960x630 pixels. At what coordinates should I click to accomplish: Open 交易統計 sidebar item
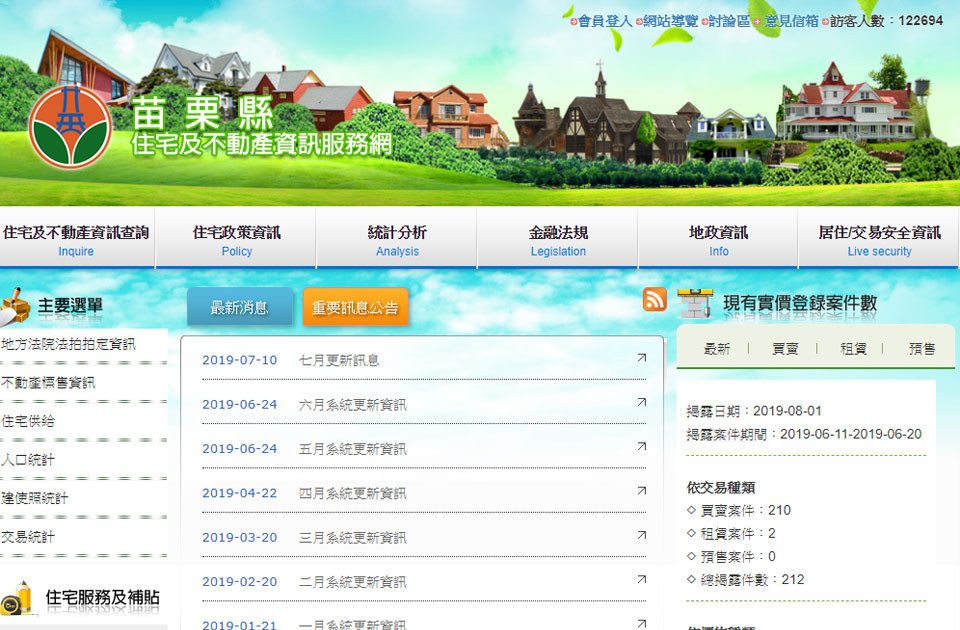coord(28,537)
